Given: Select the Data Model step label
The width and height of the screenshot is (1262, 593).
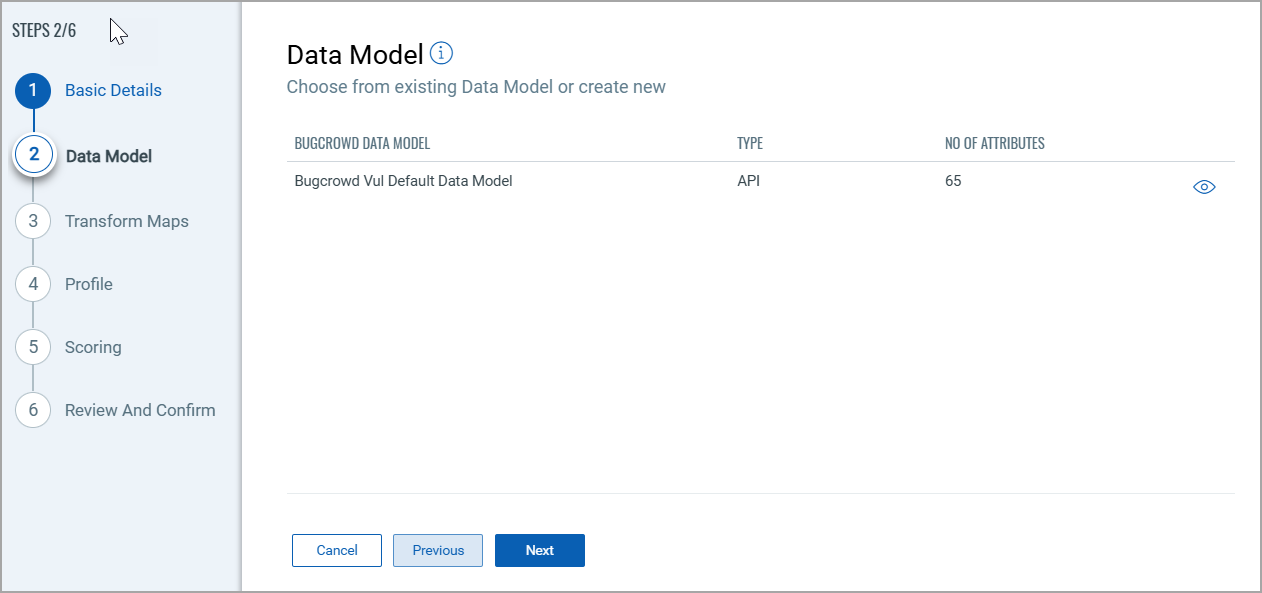Looking at the screenshot, I should tap(109, 156).
